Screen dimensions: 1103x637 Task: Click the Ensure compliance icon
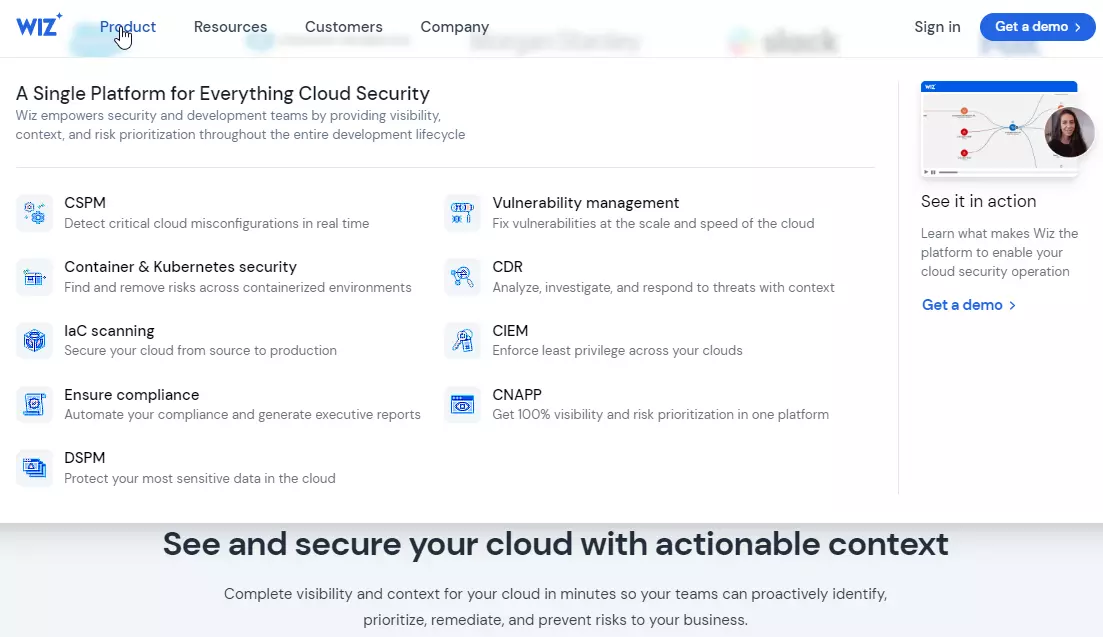click(x=35, y=404)
